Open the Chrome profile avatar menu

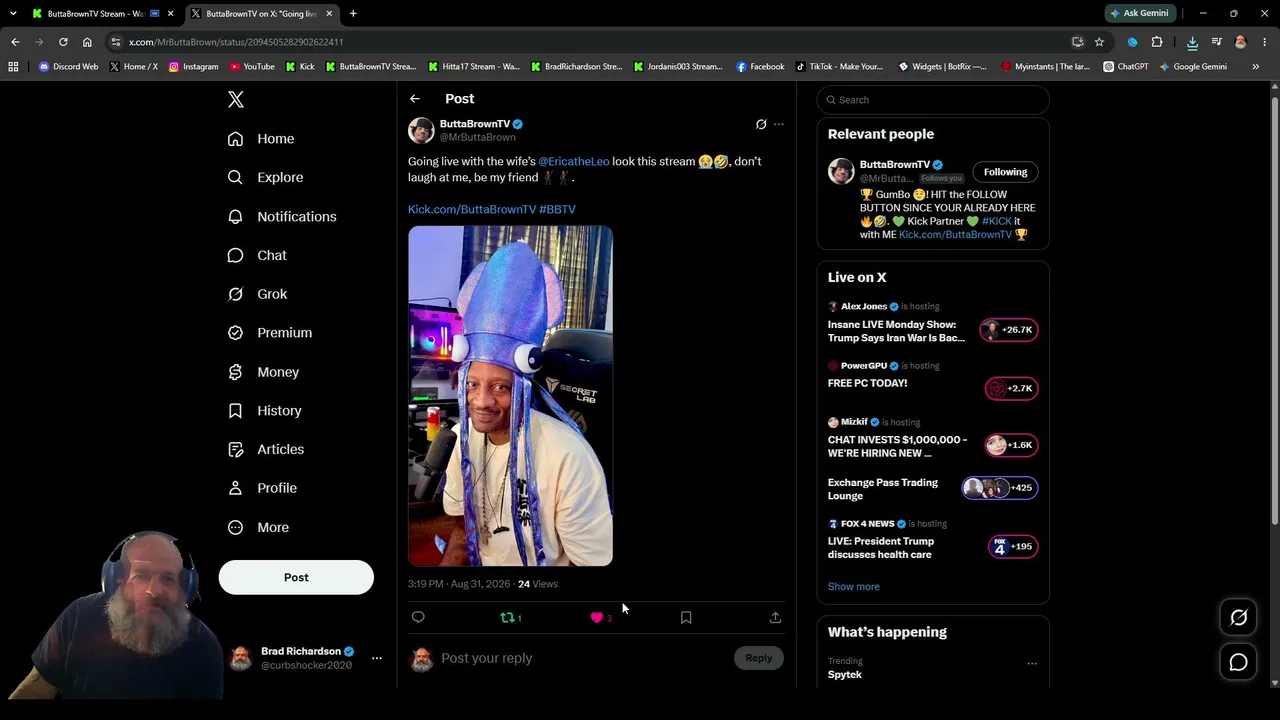pos(1241,42)
